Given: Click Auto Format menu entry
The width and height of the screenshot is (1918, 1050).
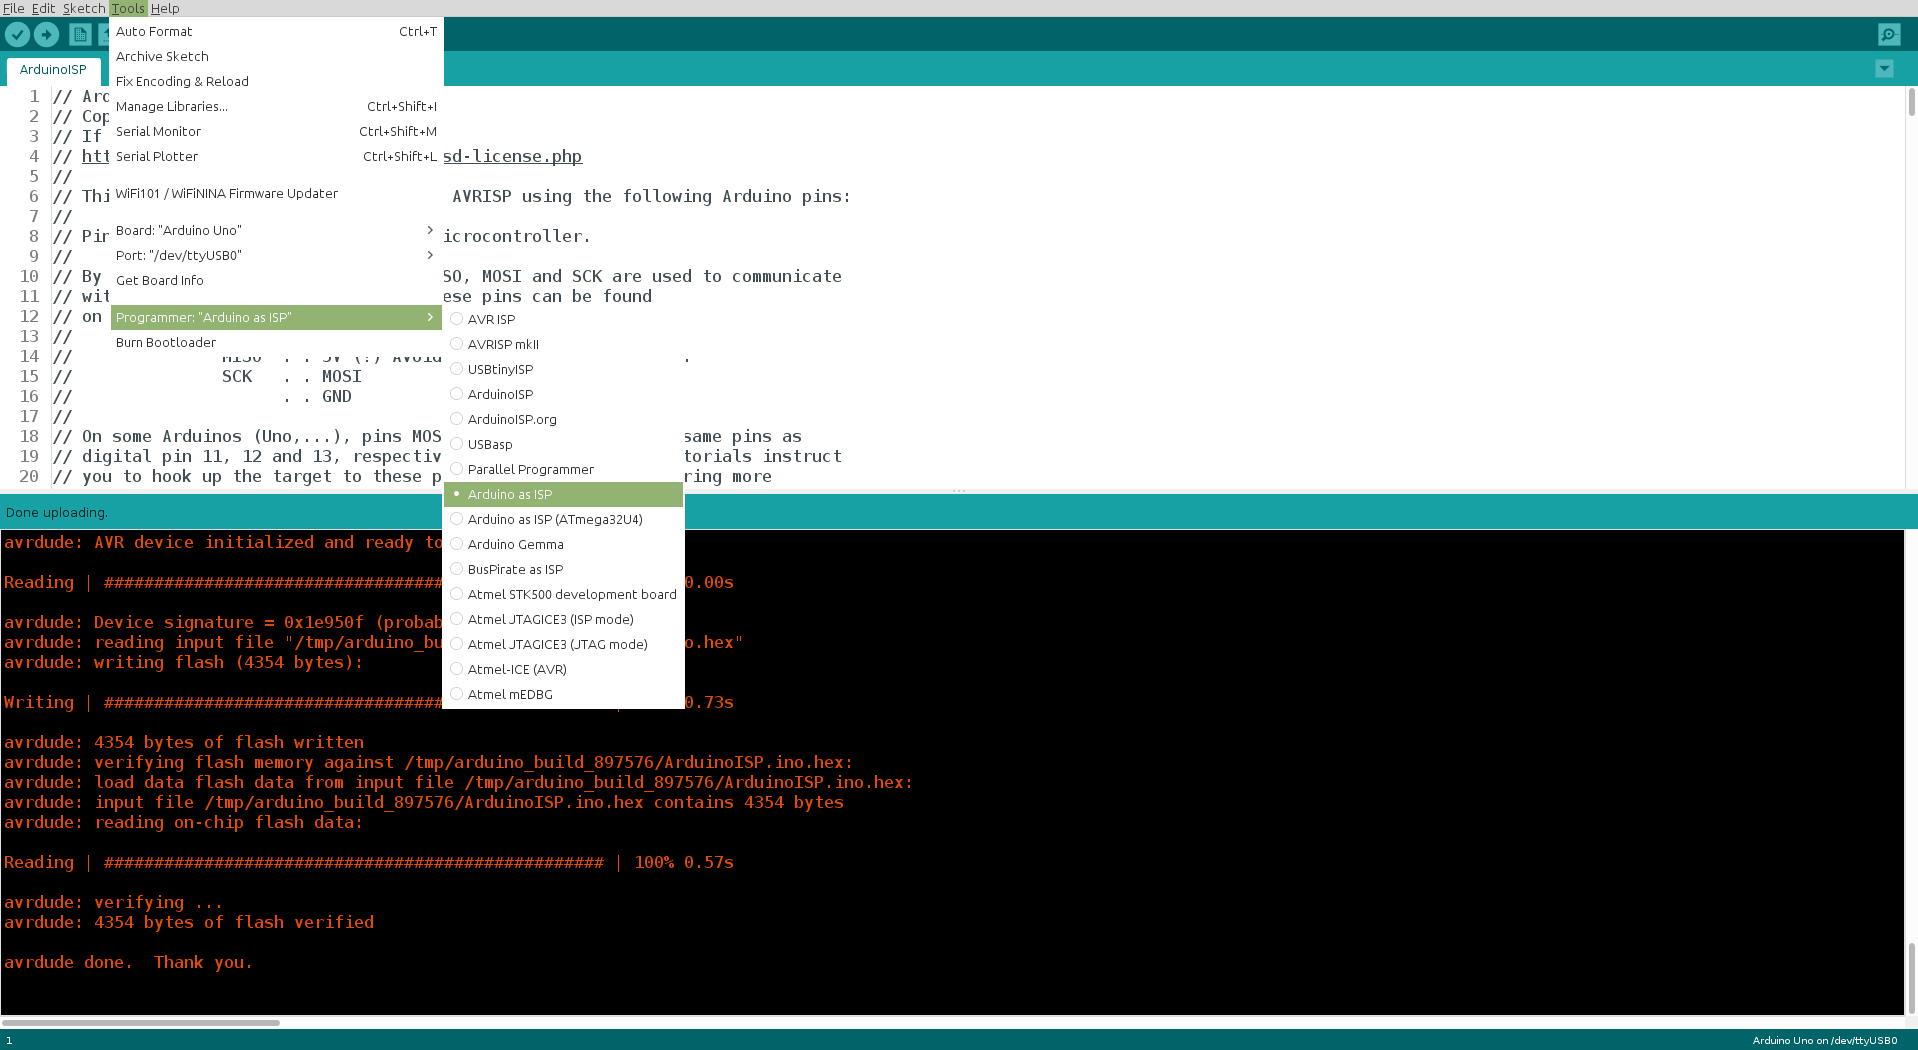Looking at the screenshot, I should pos(276,31).
